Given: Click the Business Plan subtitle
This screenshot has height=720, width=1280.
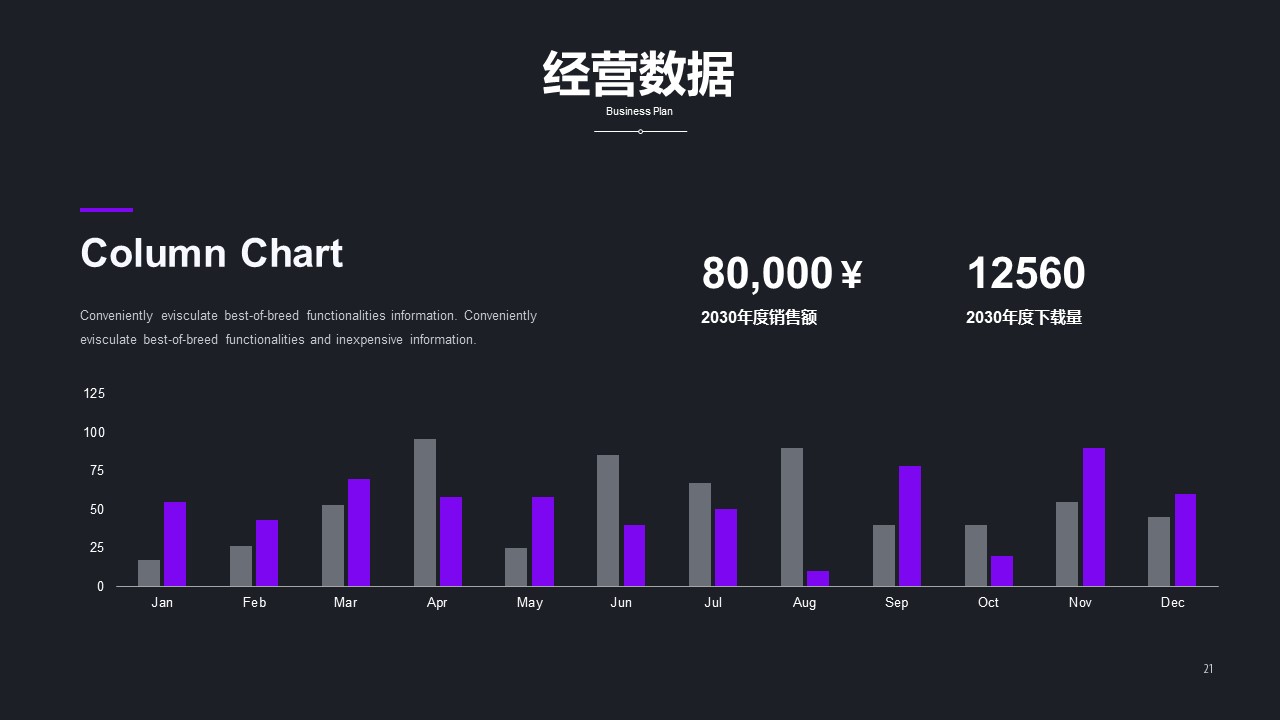Looking at the screenshot, I should [x=639, y=111].
